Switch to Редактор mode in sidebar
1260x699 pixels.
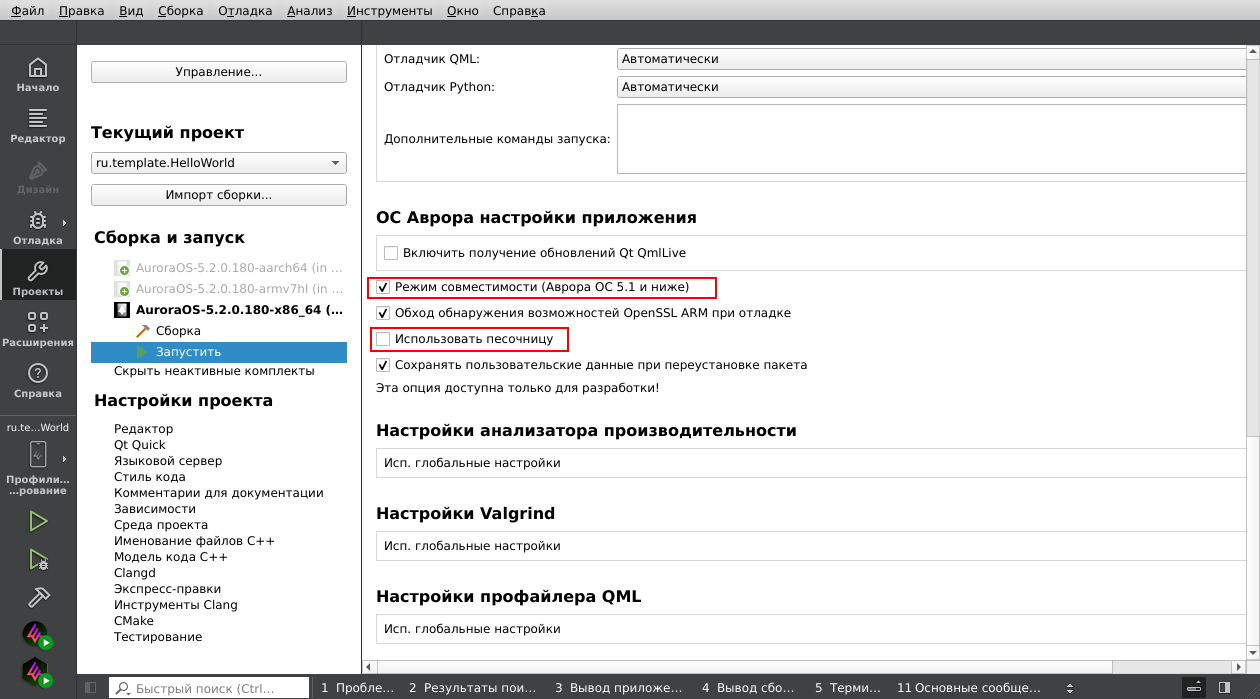point(38,126)
